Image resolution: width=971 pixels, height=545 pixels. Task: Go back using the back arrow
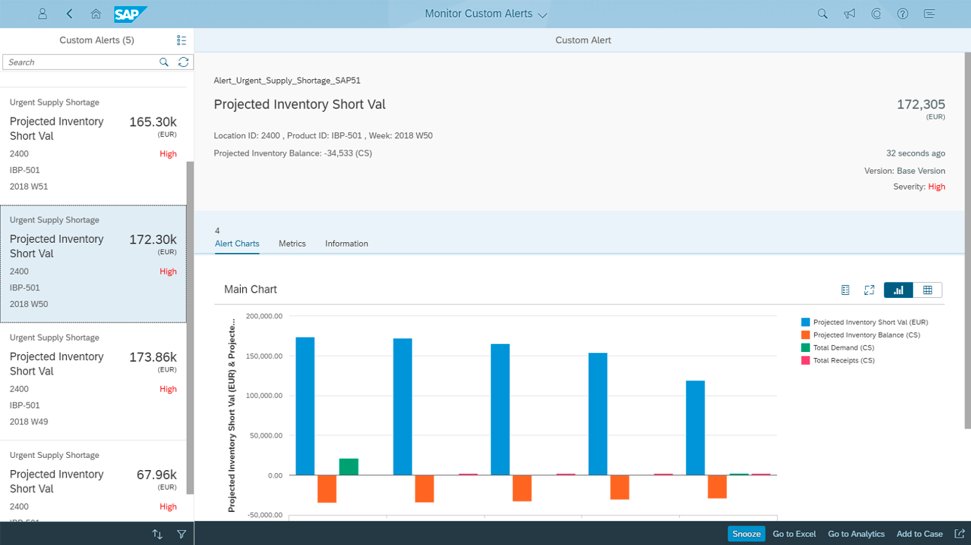(69, 14)
